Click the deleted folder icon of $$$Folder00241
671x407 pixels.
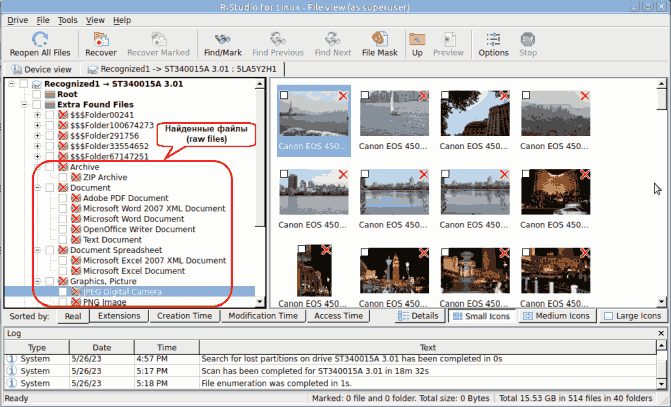63,115
